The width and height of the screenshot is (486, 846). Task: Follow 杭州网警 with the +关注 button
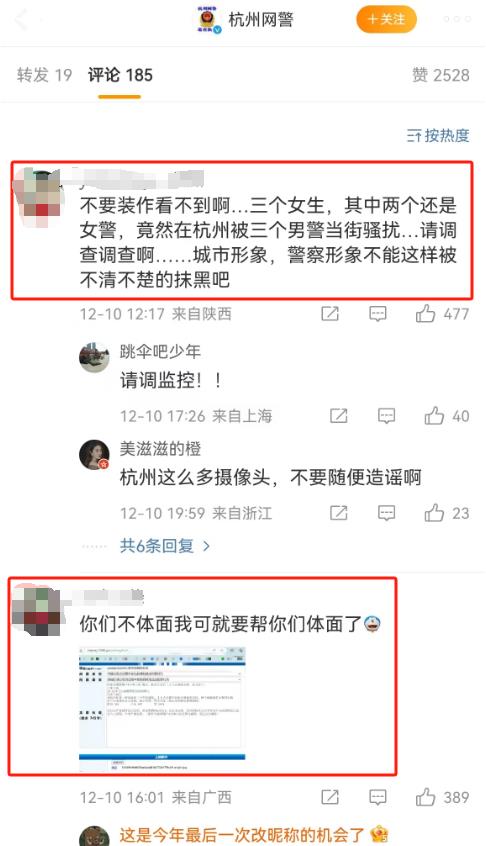[386, 19]
